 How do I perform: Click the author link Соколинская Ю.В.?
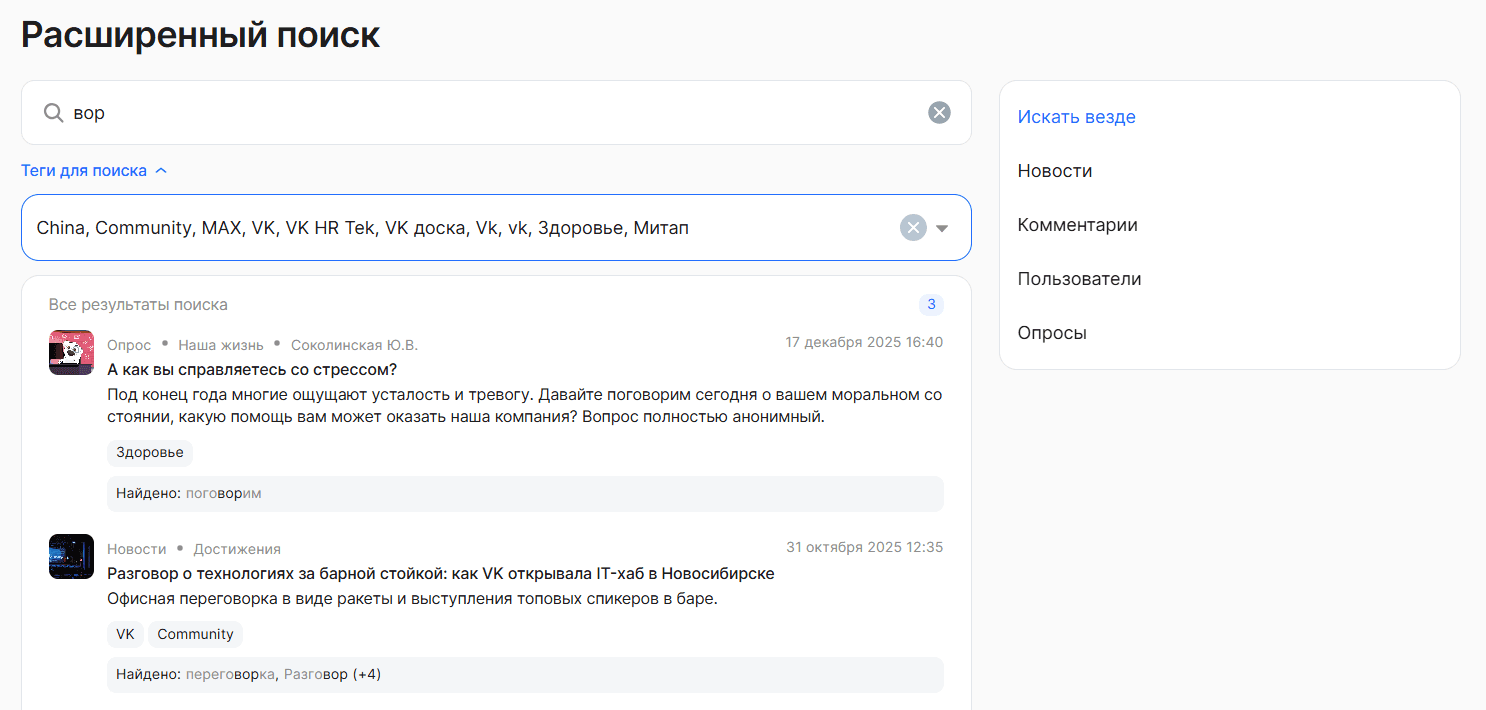coord(354,344)
